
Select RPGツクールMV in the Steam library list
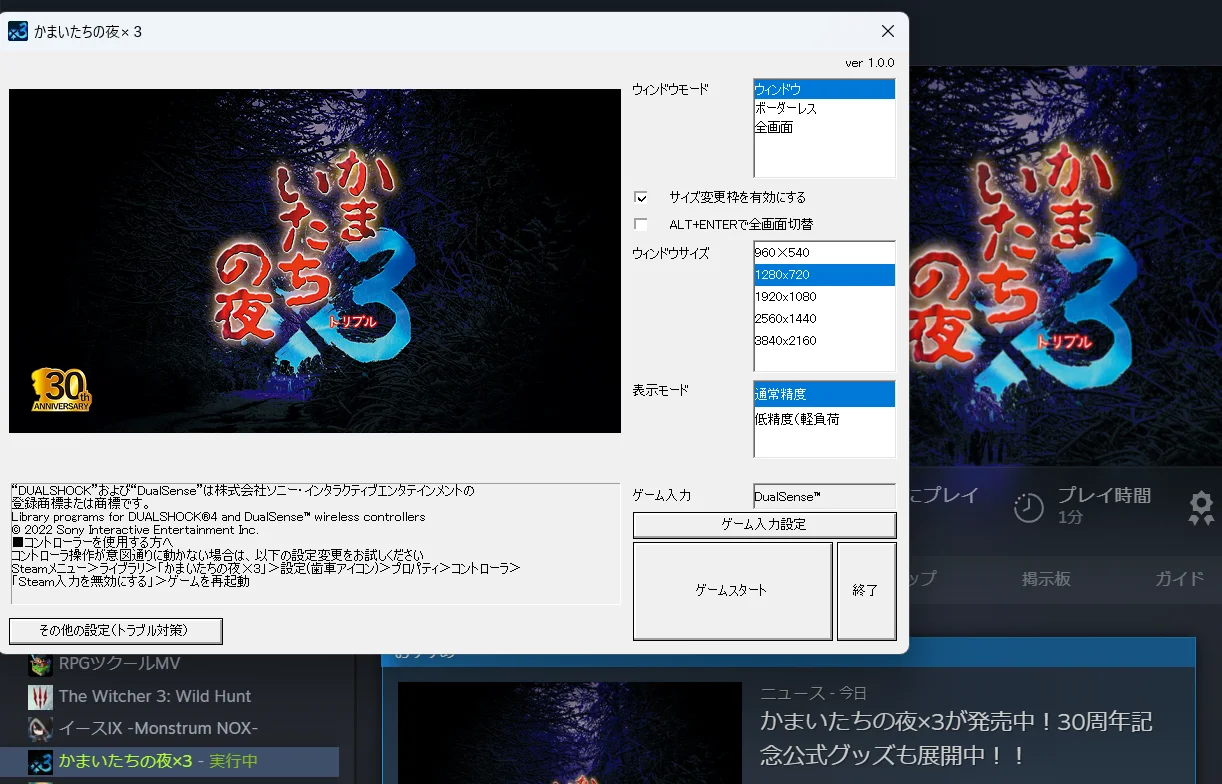(x=119, y=664)
